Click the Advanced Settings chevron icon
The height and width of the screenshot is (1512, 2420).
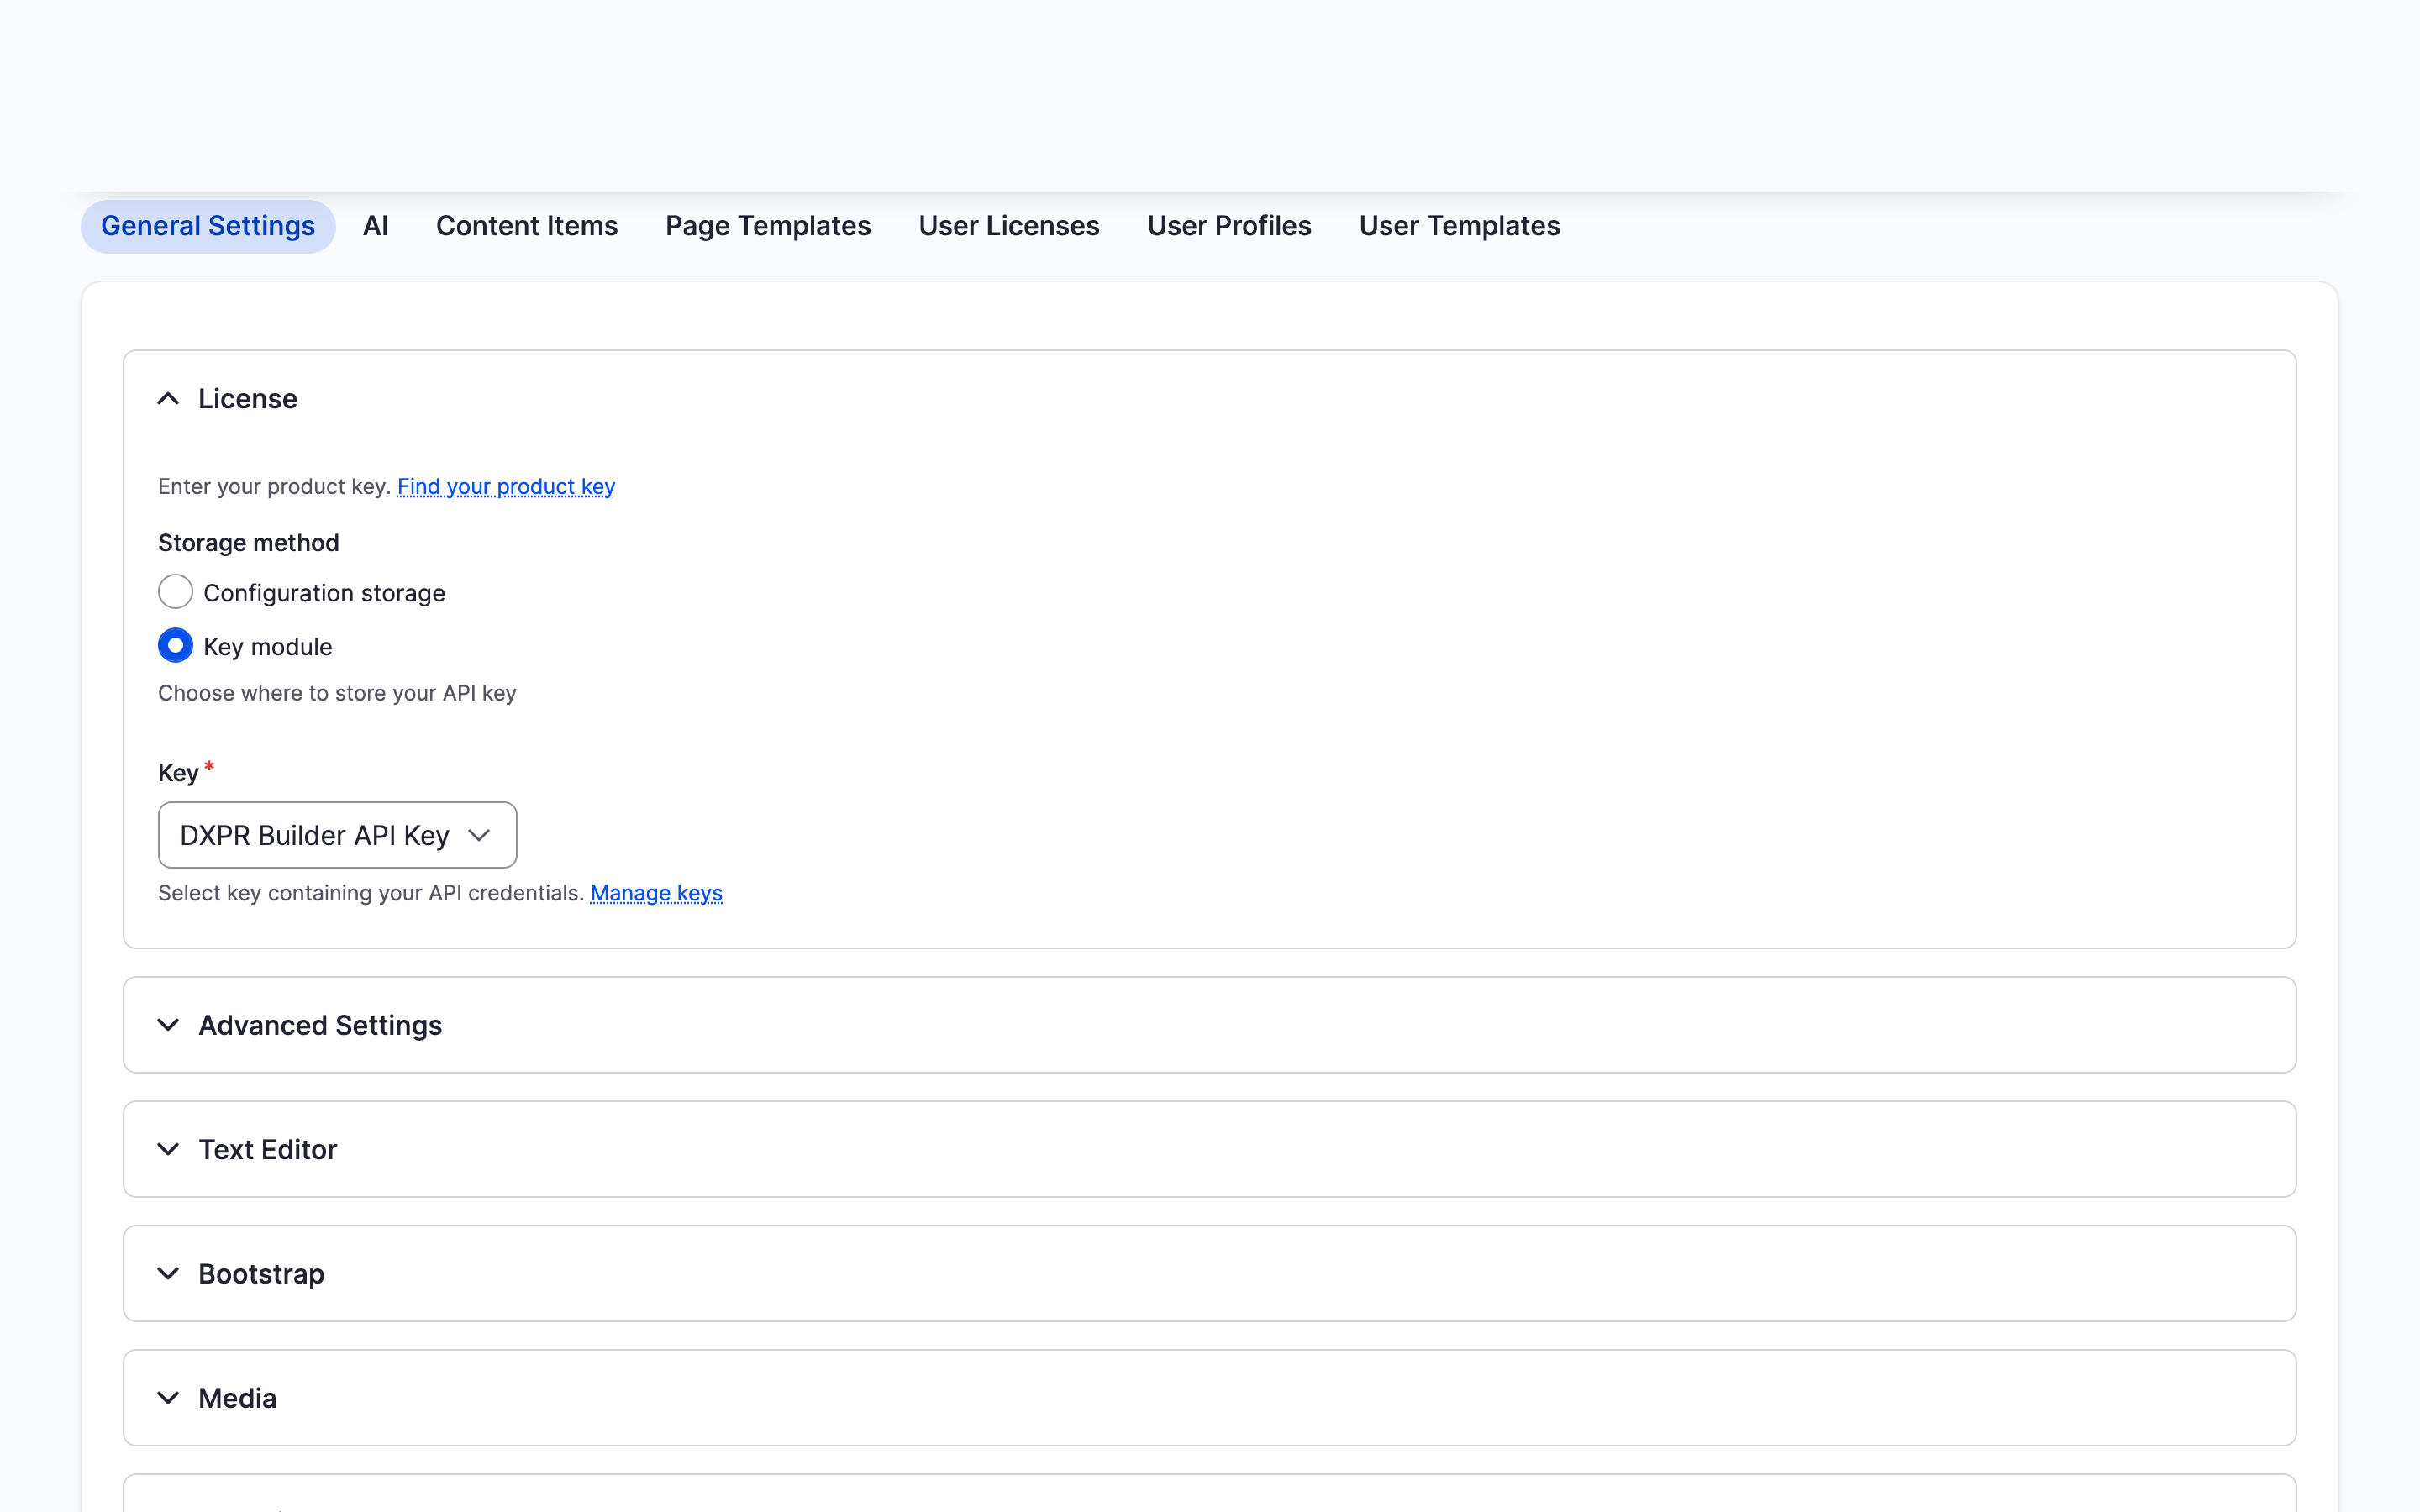[168, 1025]
